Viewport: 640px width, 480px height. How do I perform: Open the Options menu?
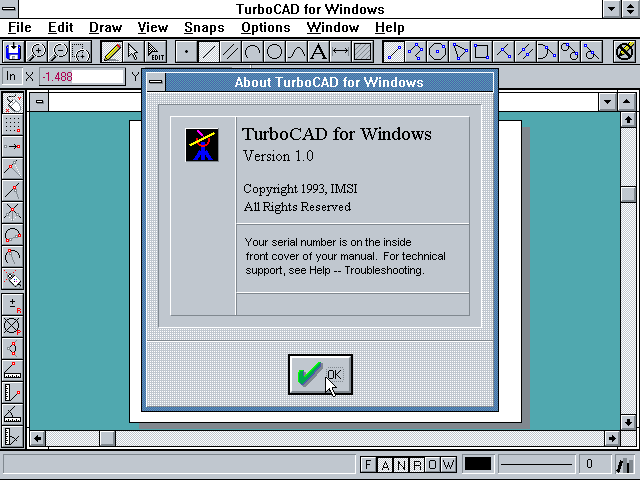266,27
